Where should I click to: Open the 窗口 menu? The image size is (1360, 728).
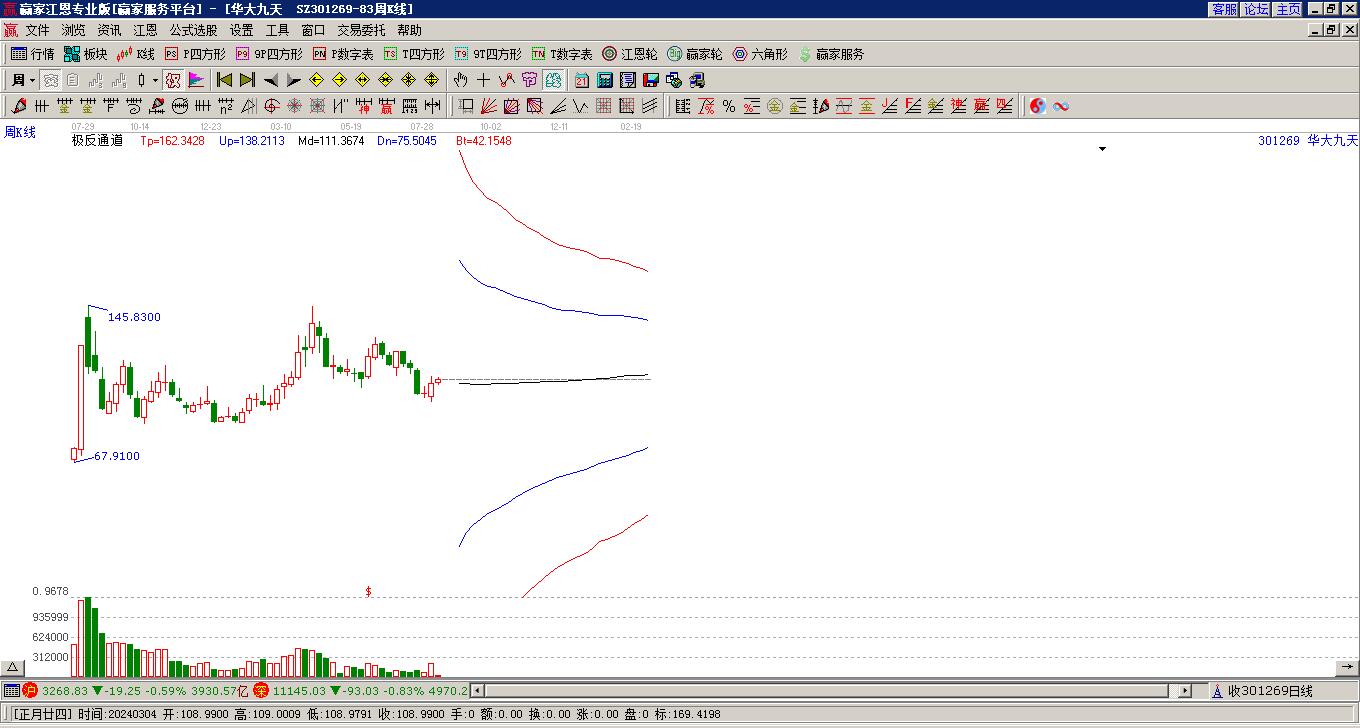[x=313, y=31]
